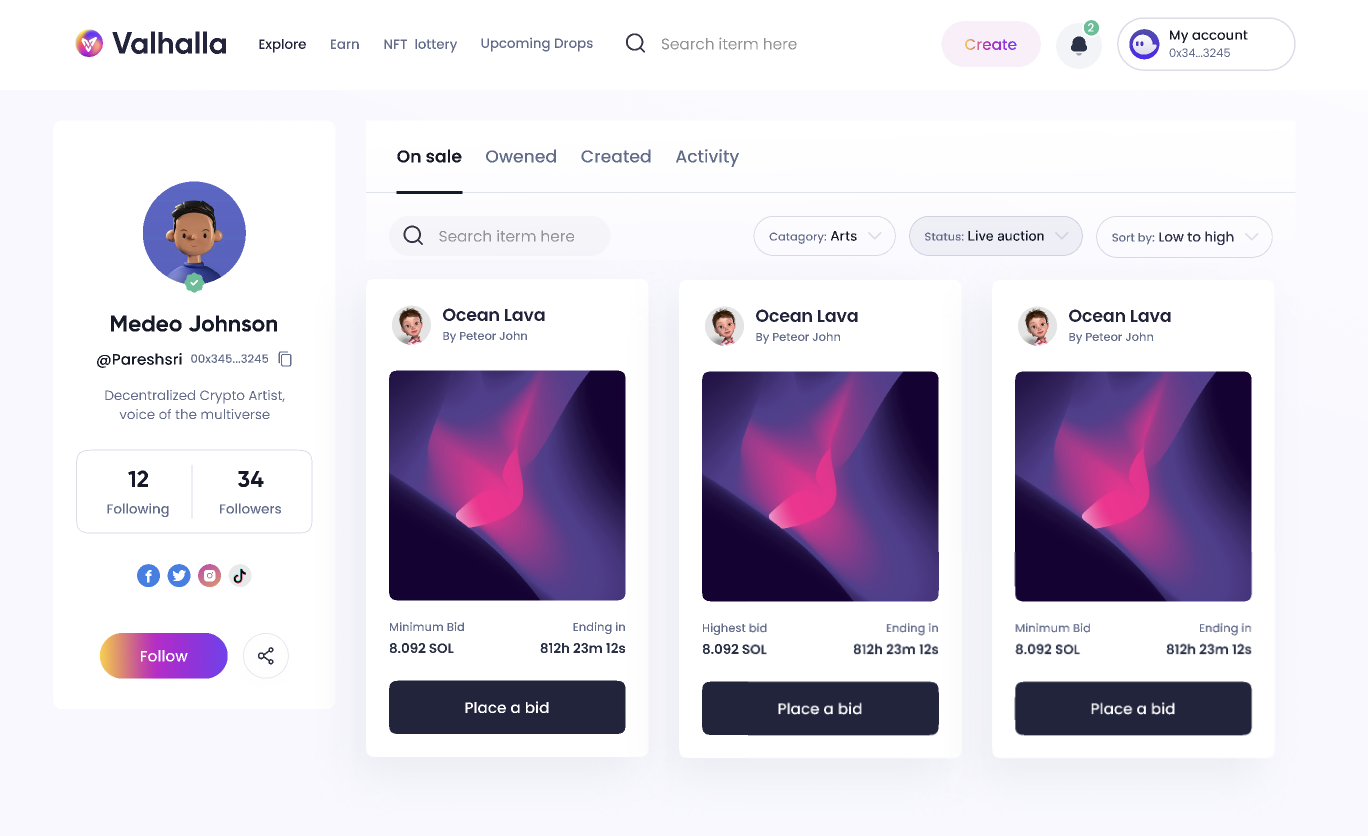This screenshot has height=836, width=1368.
Task: Expand Sort by: Low to high dropdown
Action: coord(1184,237)
